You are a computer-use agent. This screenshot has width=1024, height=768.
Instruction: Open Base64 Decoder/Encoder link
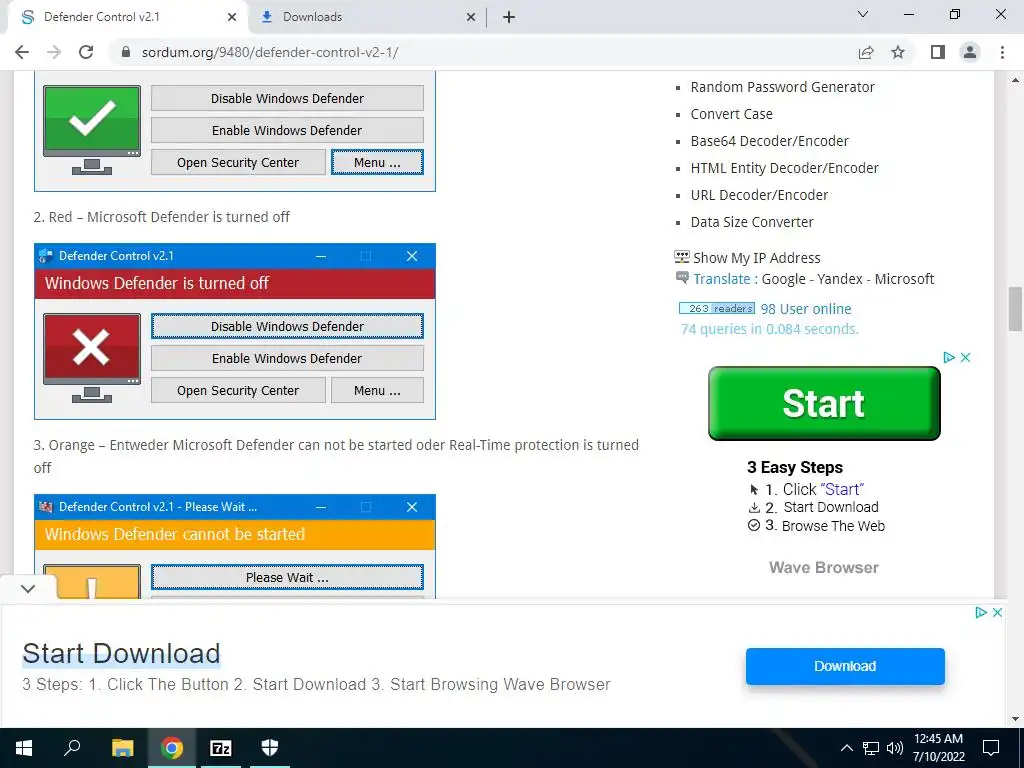(769, 141)
